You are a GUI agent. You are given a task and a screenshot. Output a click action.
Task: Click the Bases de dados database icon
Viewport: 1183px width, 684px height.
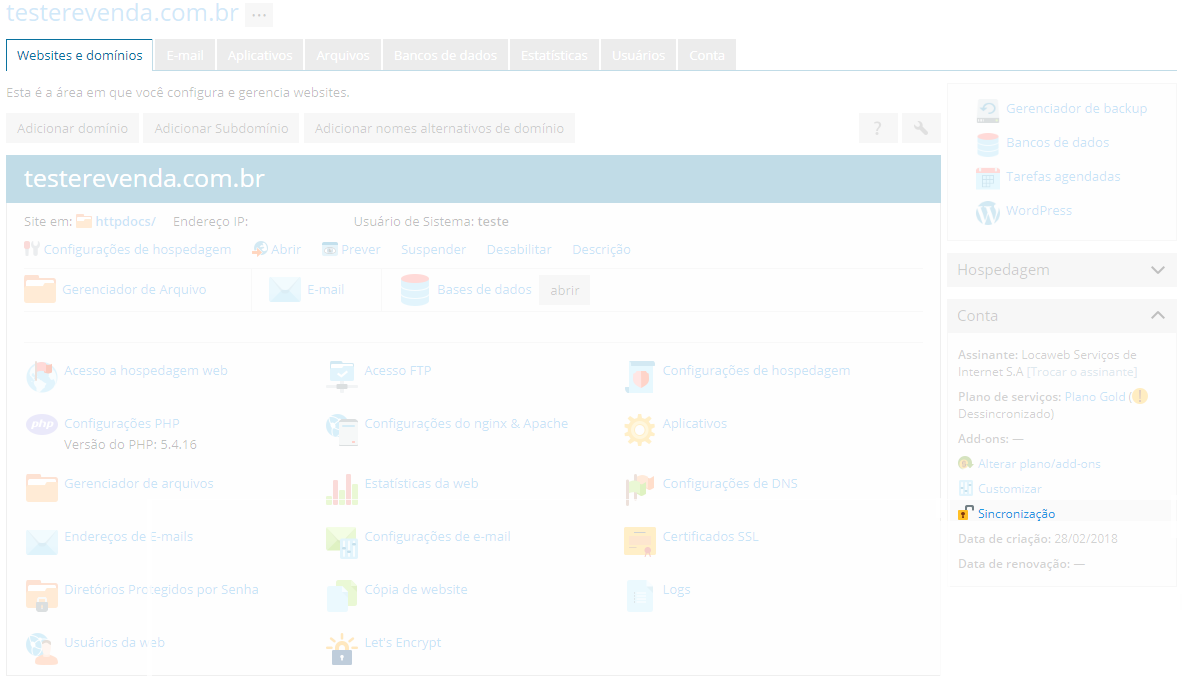(x=415, y=290)
